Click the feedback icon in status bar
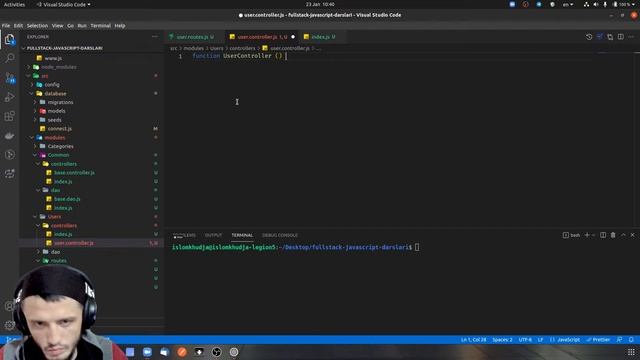The width and height of the screenshot is (640, 360). tap(620, 340)
